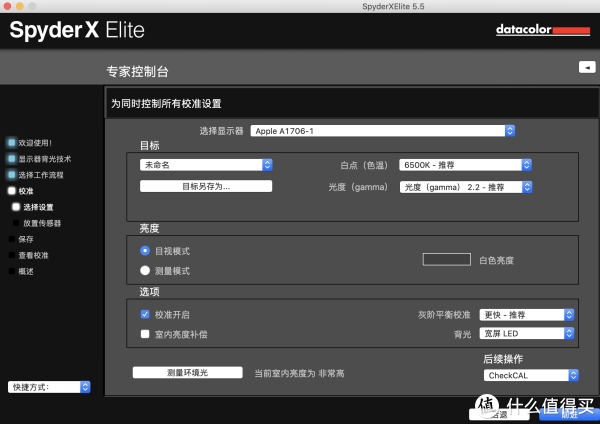Open the 背光 宽屏 LED dropdown
Screen dimensions: 600x424
point(527,333)
